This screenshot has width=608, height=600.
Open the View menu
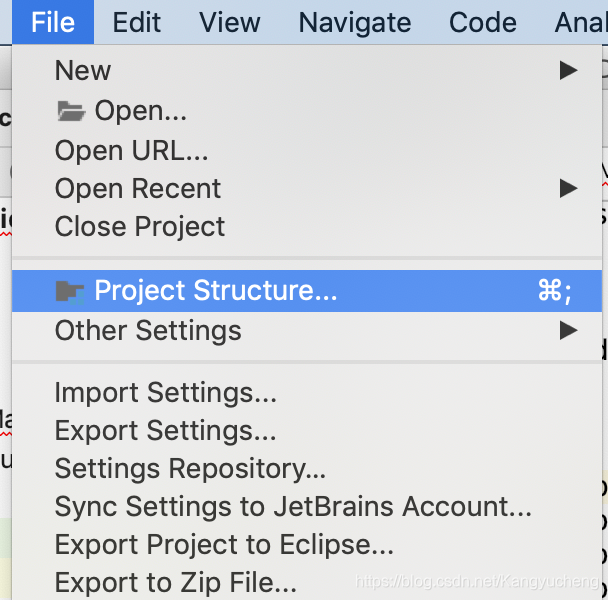tap(230, 22)
